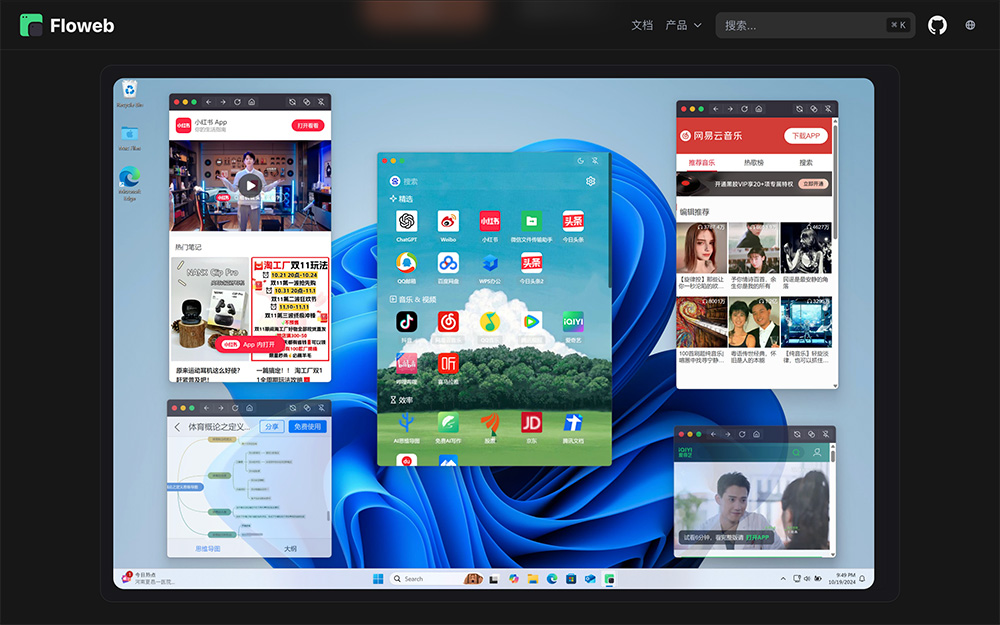Image resolution: width=1000 pixels, height=625 pixels.
Task: Click home icon in the 小红书 window toolbar
Action: click(x=252, y=102)
